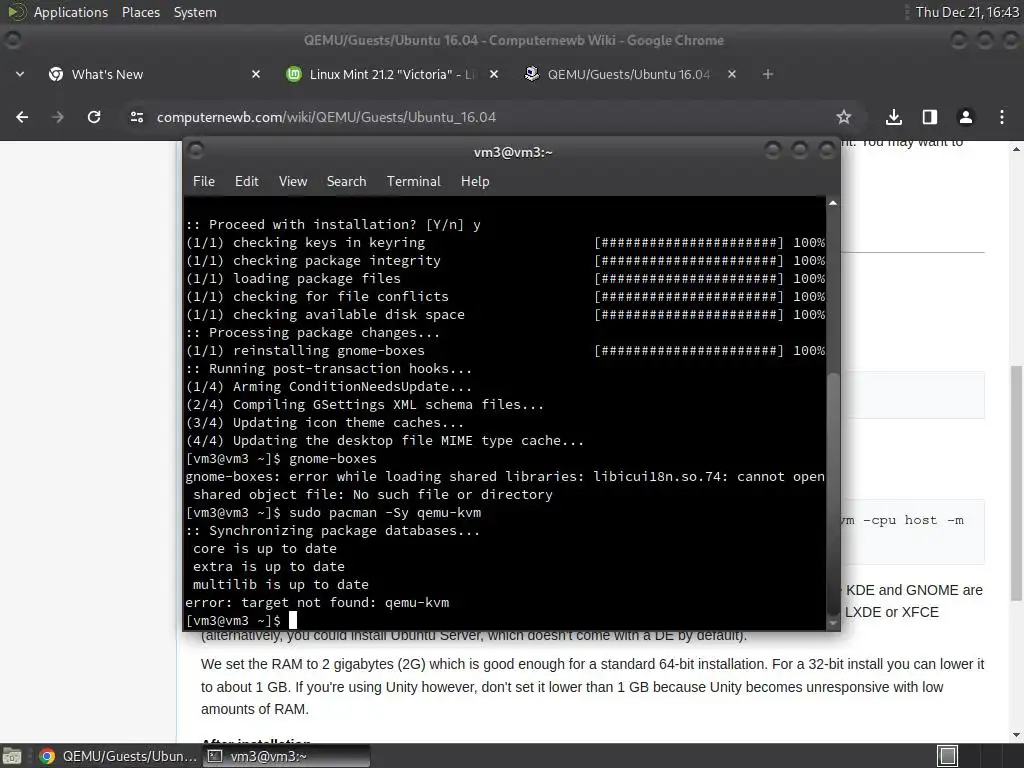The width and height of the screenshot is (1024, 768).
Task: Click "-cpu host -m" code text on page
Action: point(913,520)
